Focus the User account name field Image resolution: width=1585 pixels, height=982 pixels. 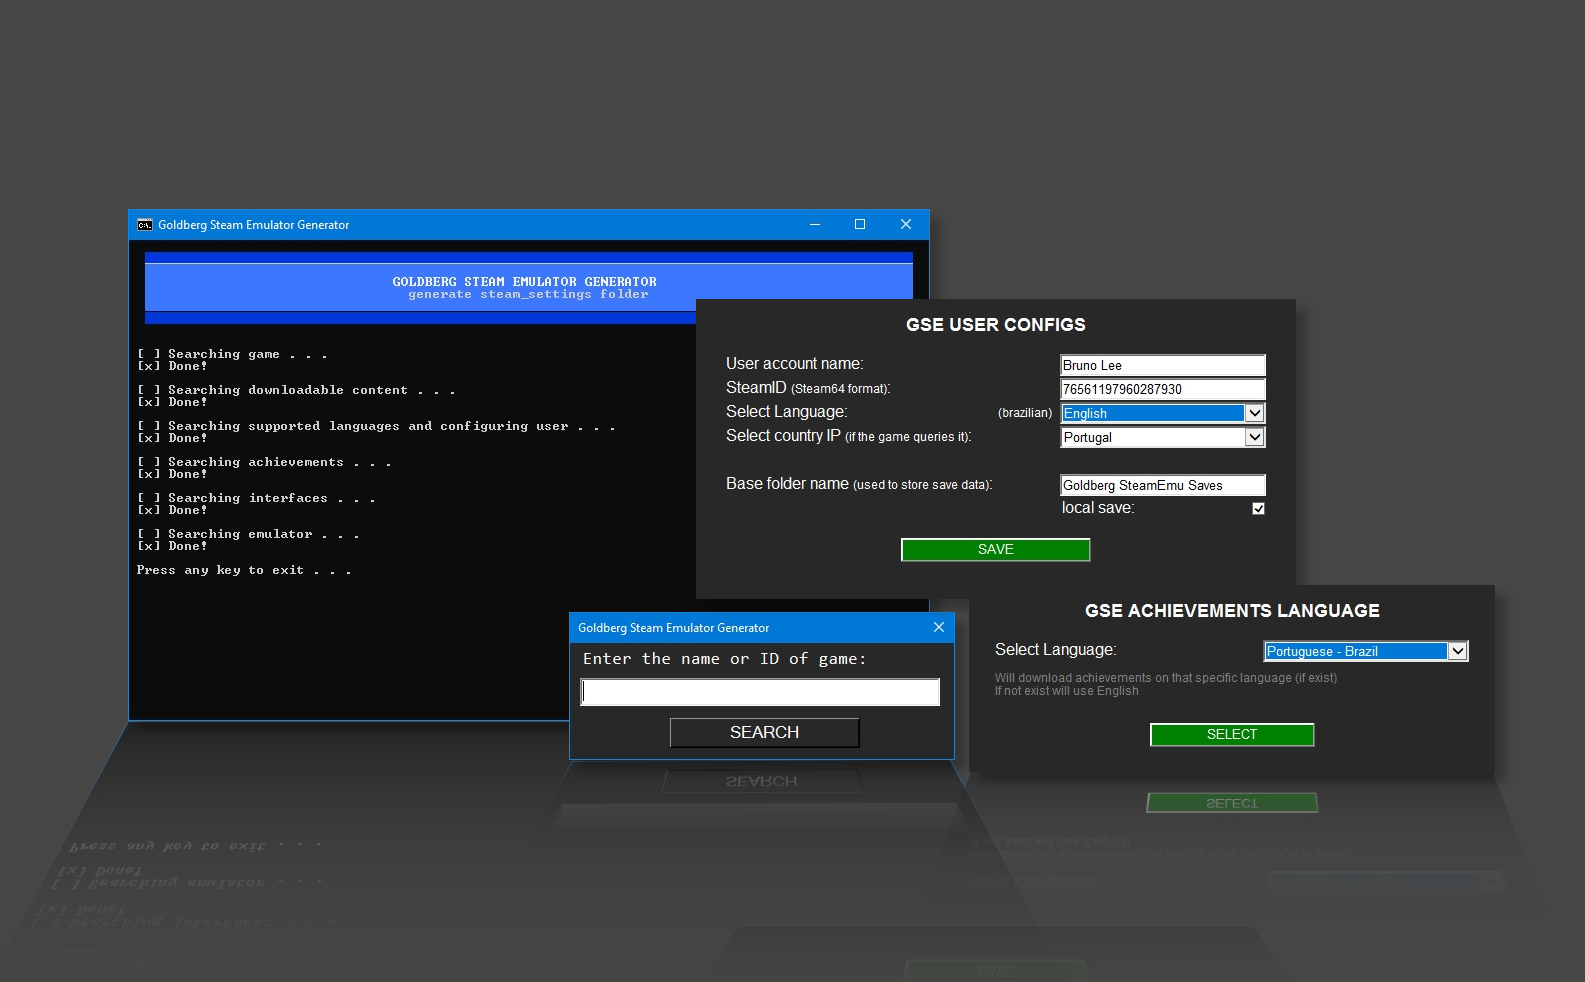[1163, 365]
